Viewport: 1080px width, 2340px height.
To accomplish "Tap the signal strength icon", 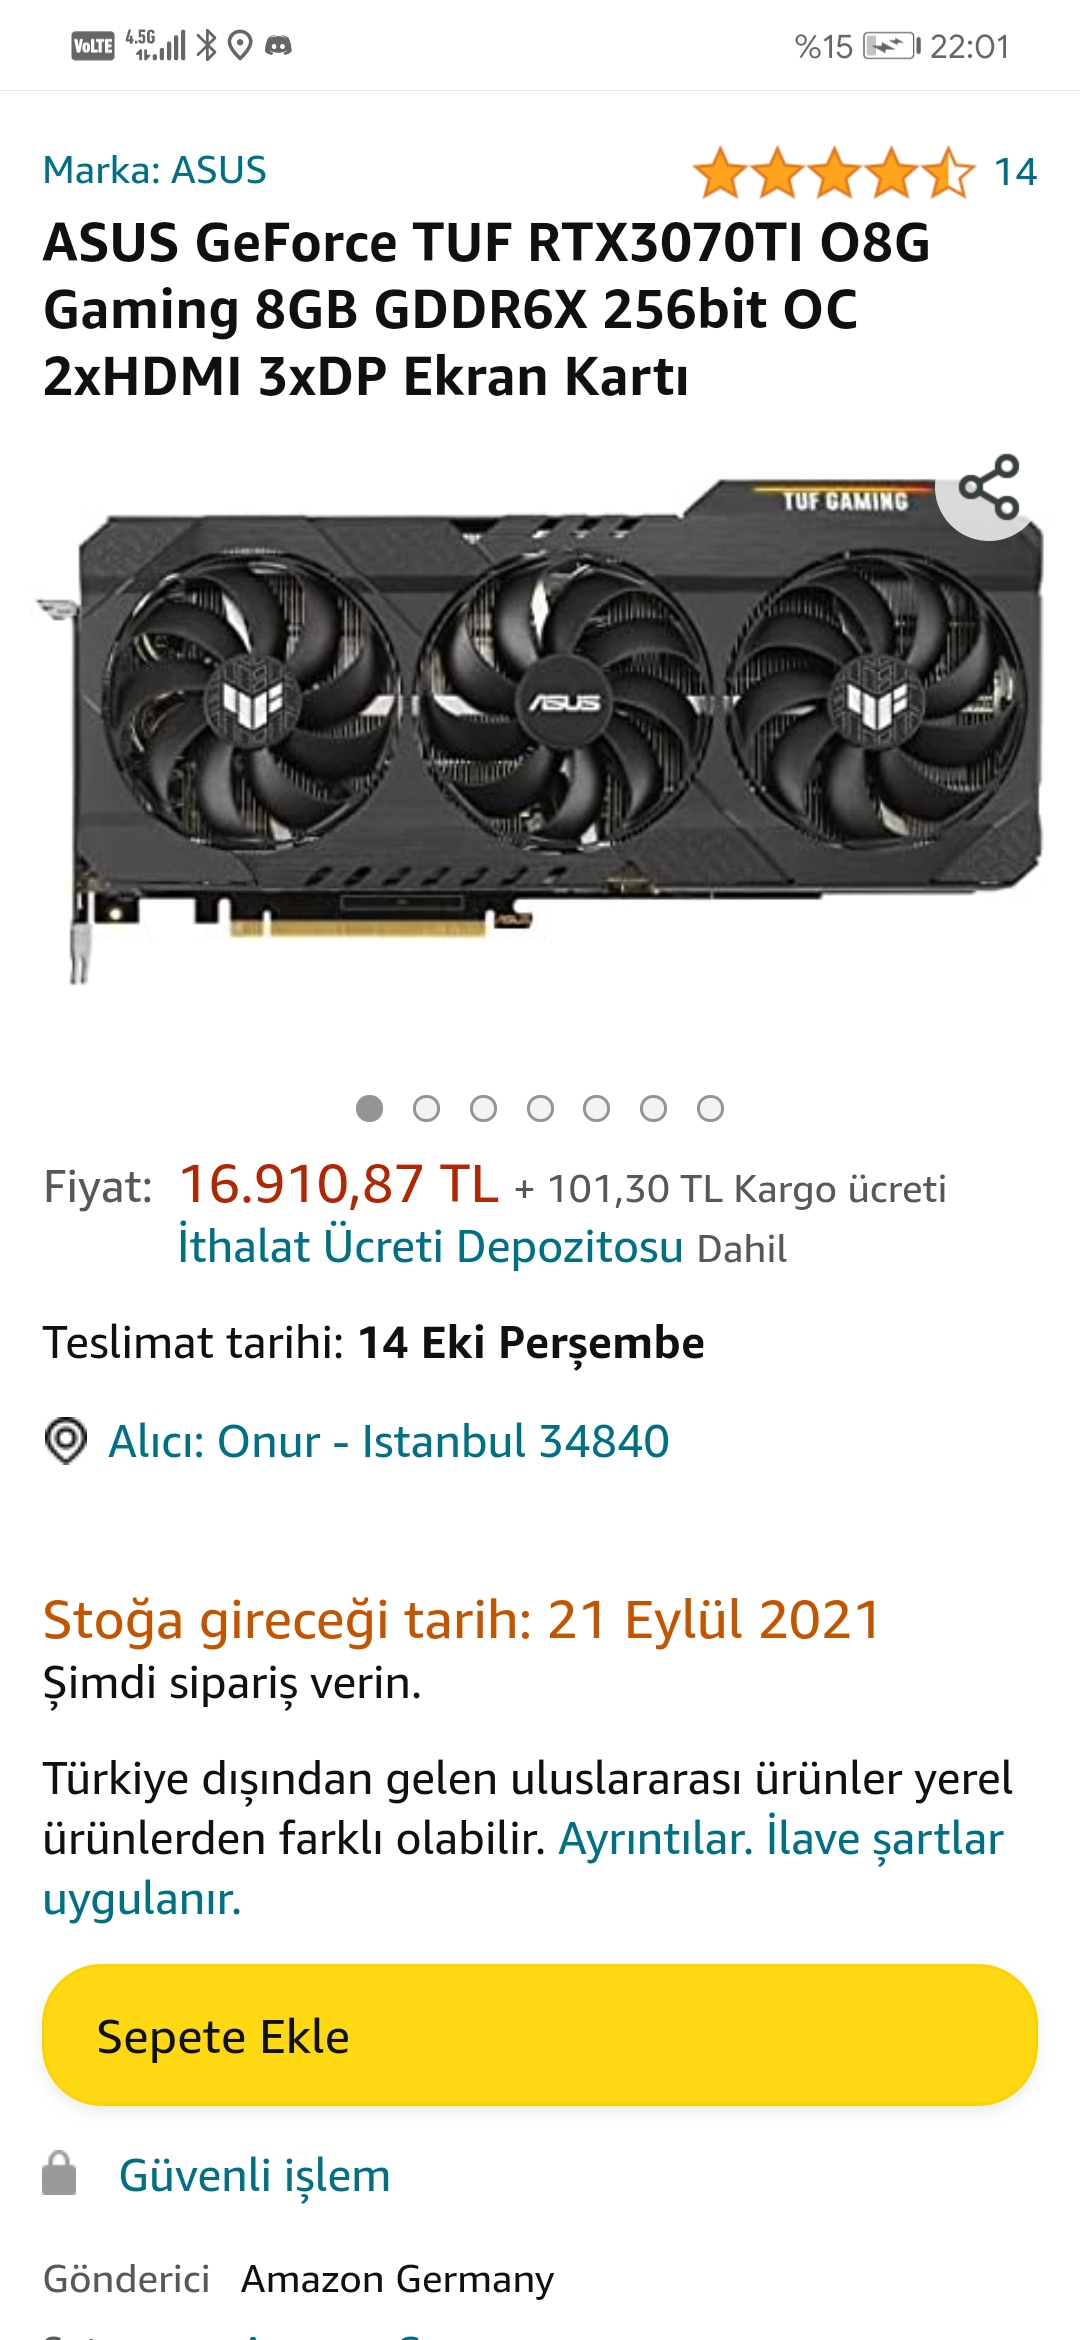I will 156,45.
